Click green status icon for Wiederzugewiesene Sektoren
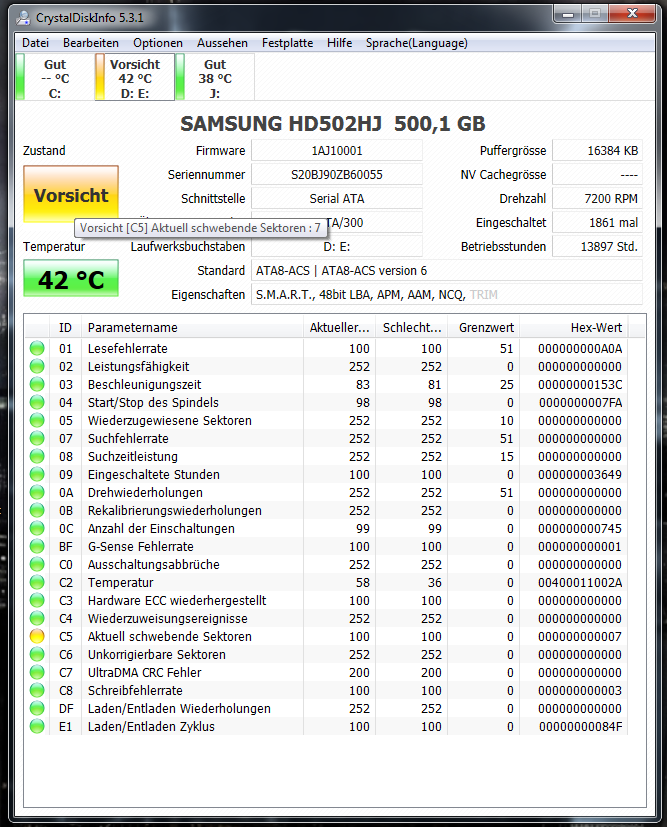Viewport: 667px width, 827px height. pyautogui.click(x=37, y=420)
